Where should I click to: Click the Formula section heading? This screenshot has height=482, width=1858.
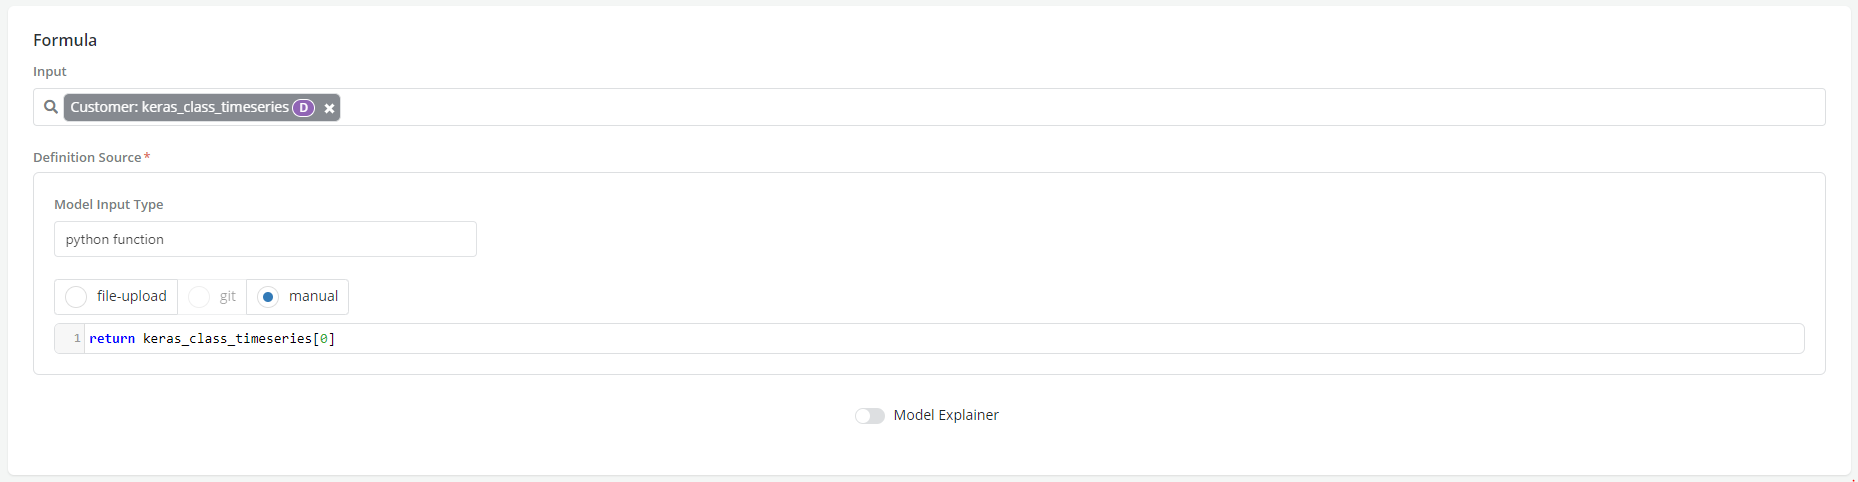pyautogui.click(x=65, y=40)
